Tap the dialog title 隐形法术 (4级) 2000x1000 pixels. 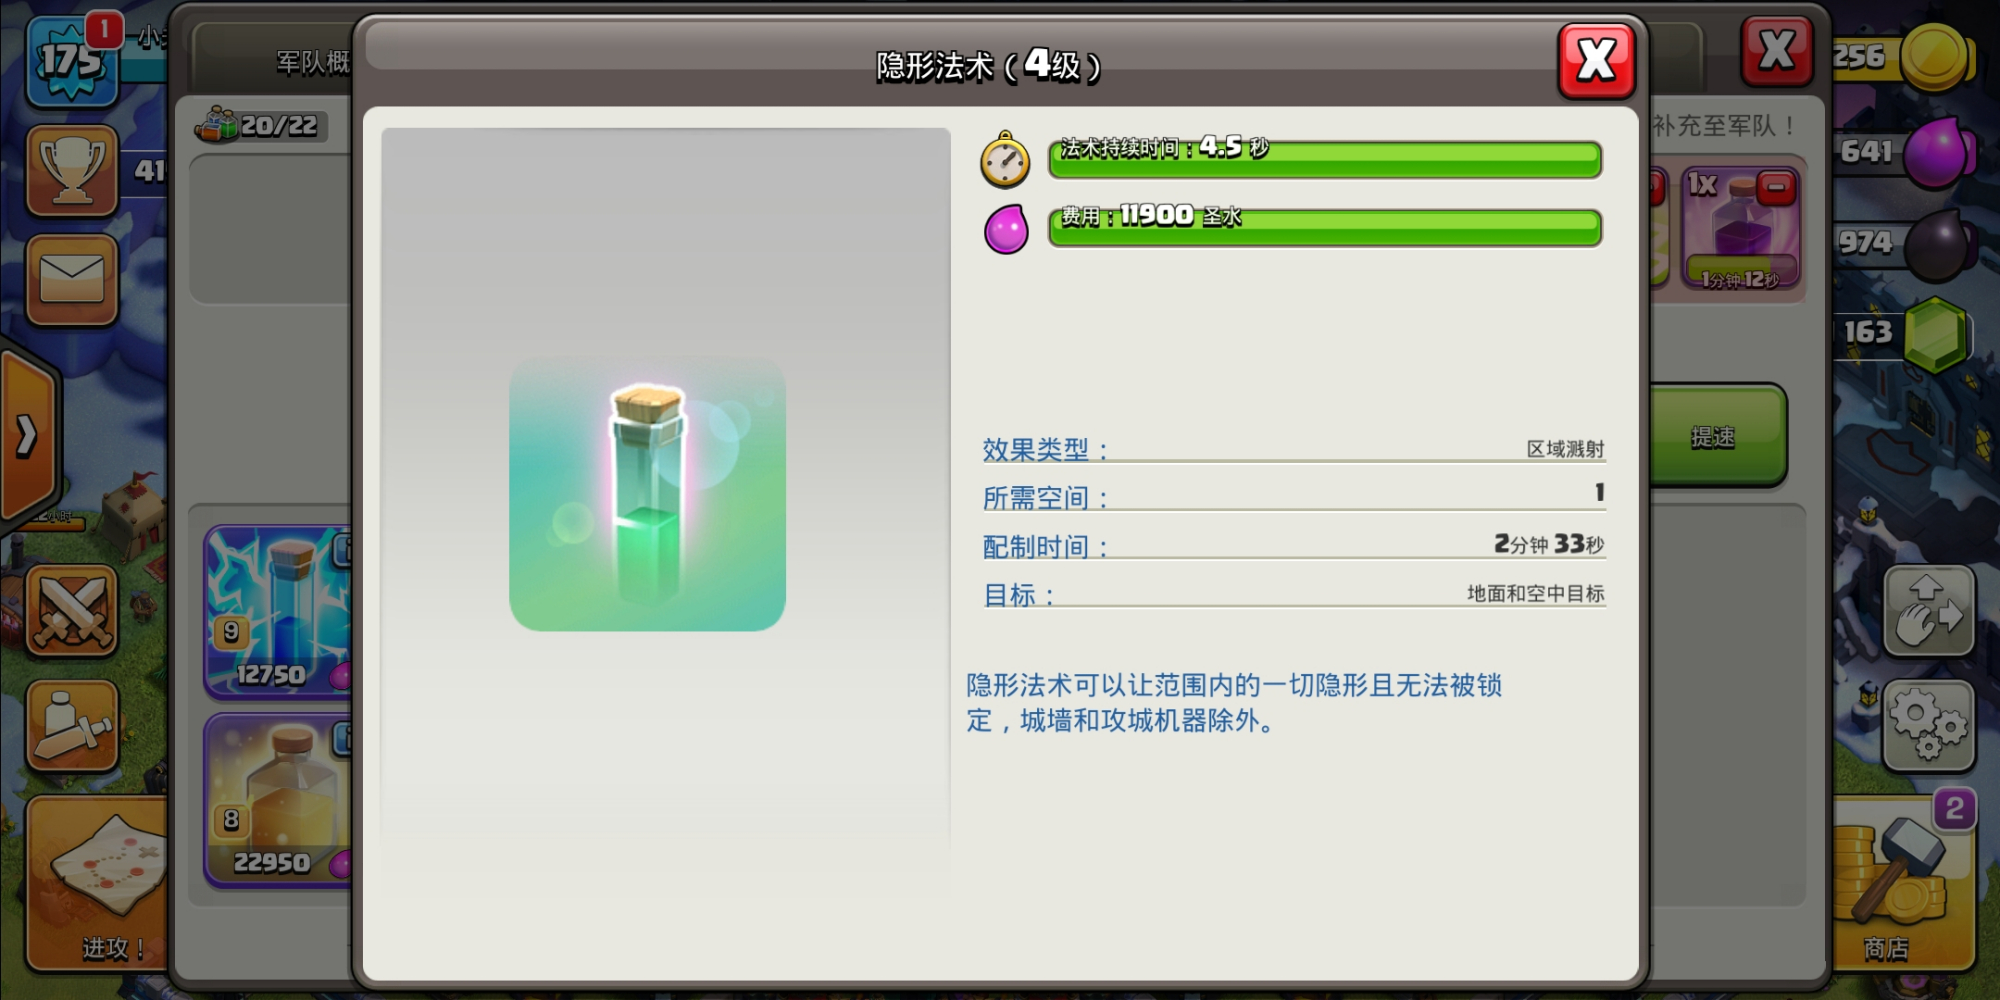click(988, 65)
